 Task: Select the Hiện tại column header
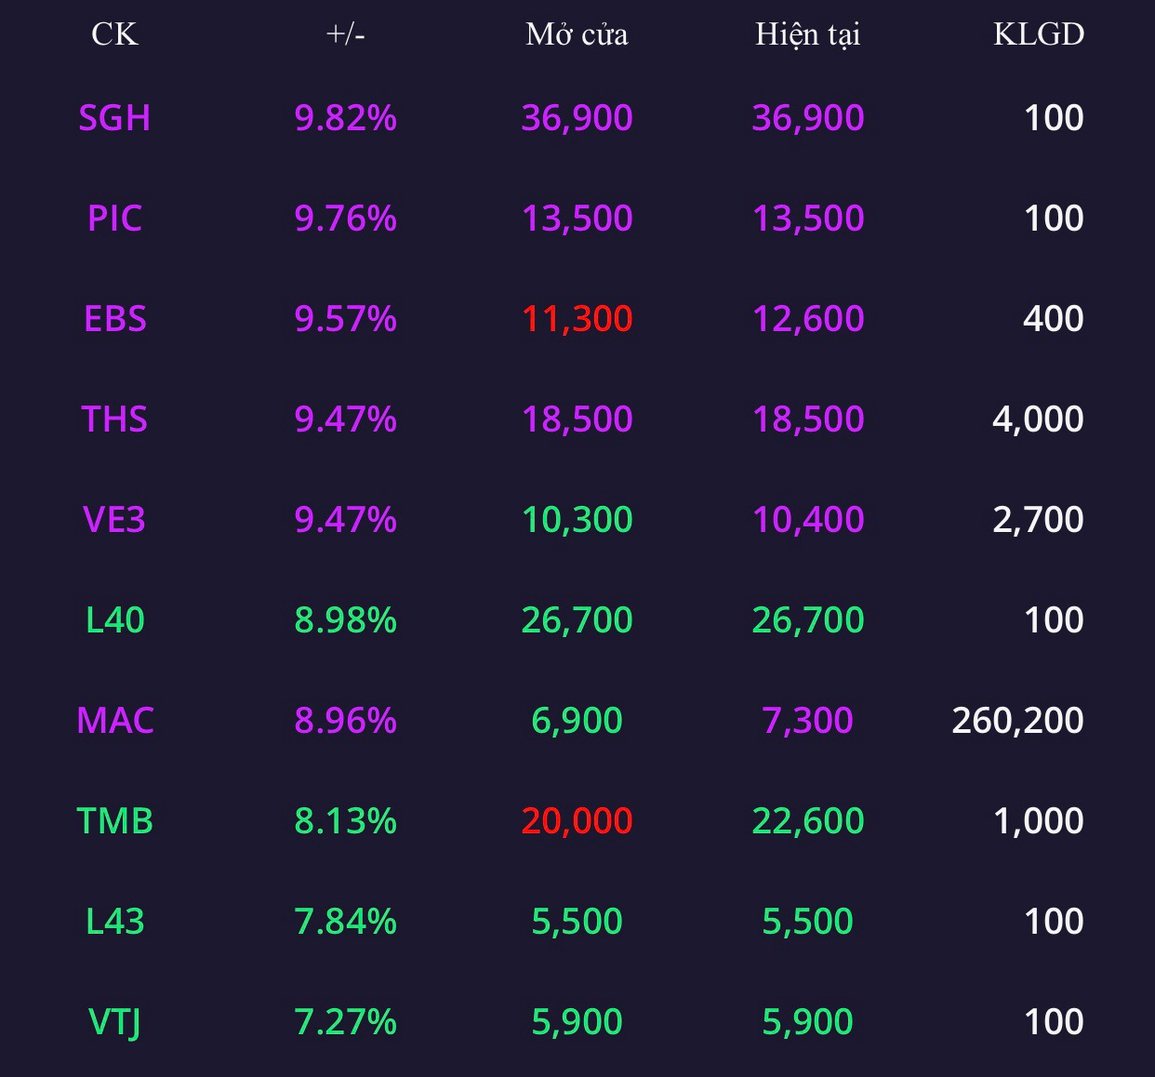click(x=807, y=34)
